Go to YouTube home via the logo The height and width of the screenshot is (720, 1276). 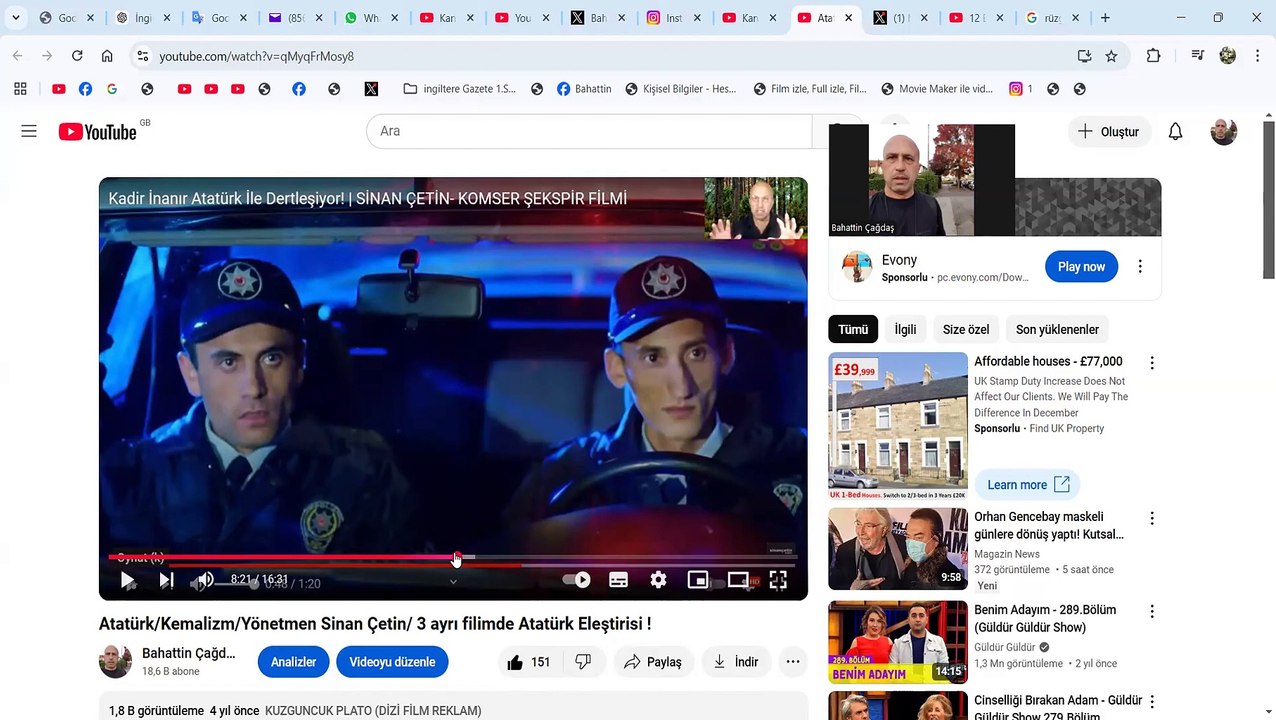click(x=97, y=131)
